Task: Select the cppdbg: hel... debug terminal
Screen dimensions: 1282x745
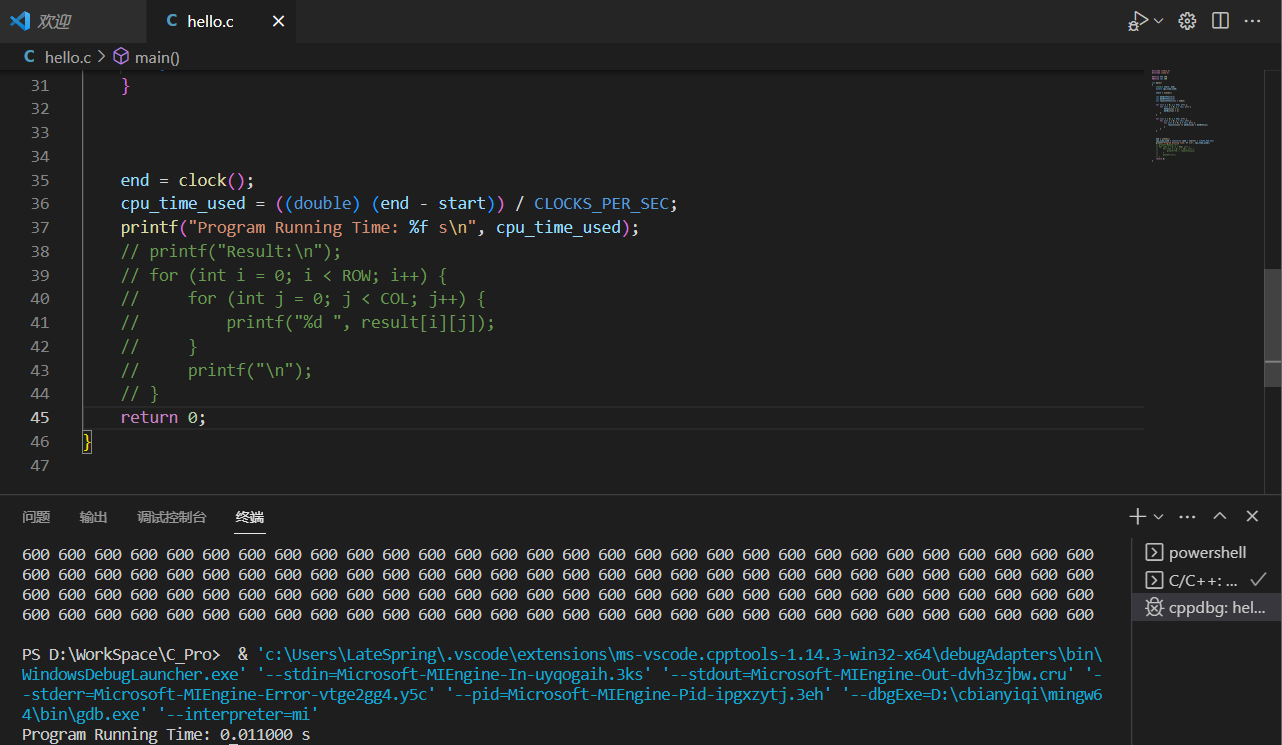Action: pyautogui.click(x=1207, y=607)
